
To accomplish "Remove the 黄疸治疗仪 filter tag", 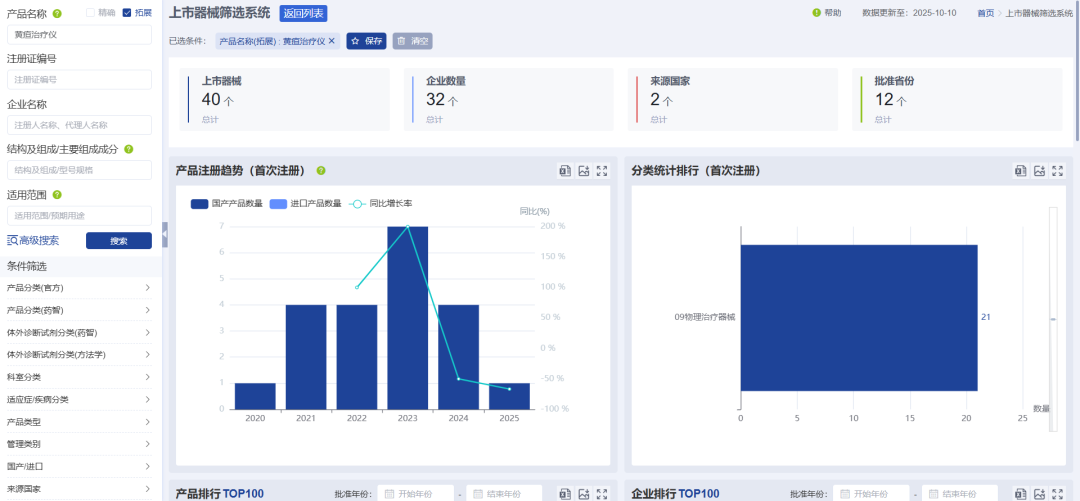I will tap(331, 41).
